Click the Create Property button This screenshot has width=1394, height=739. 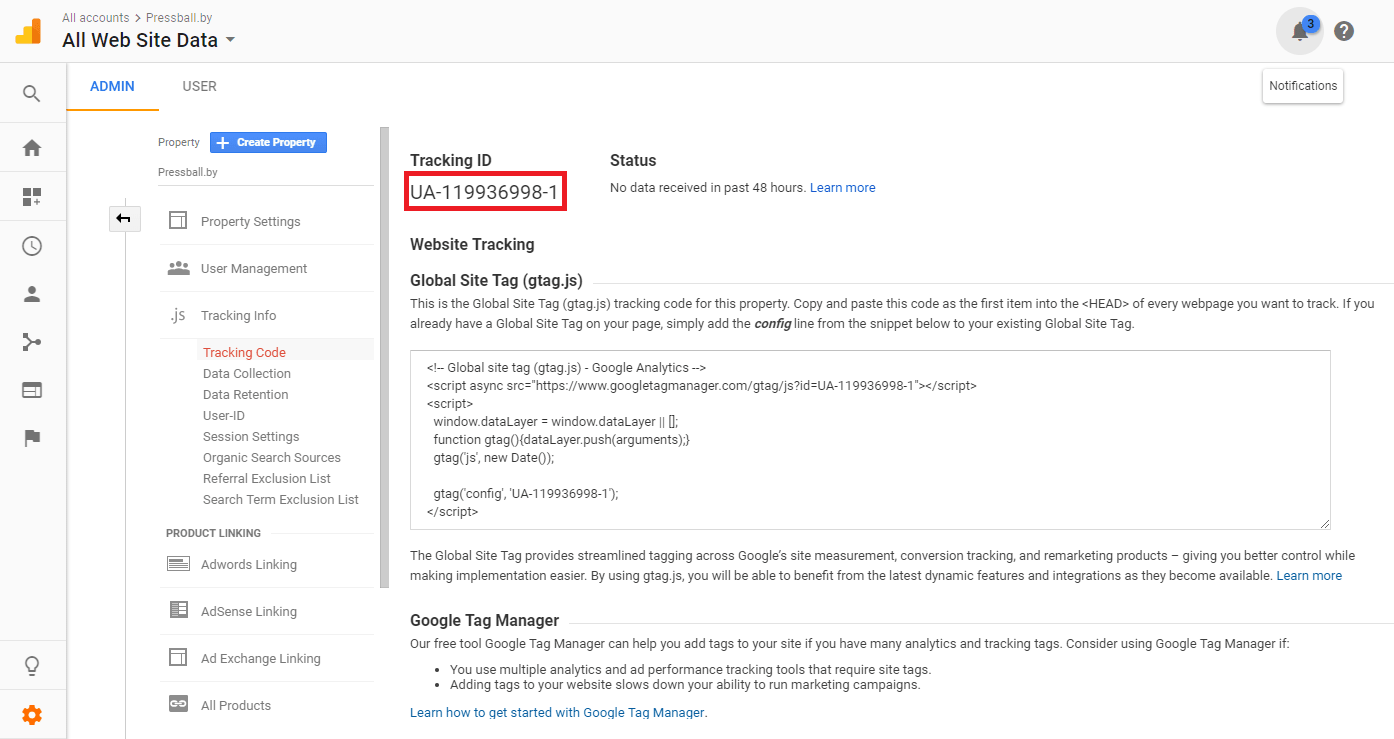point(268,142)
